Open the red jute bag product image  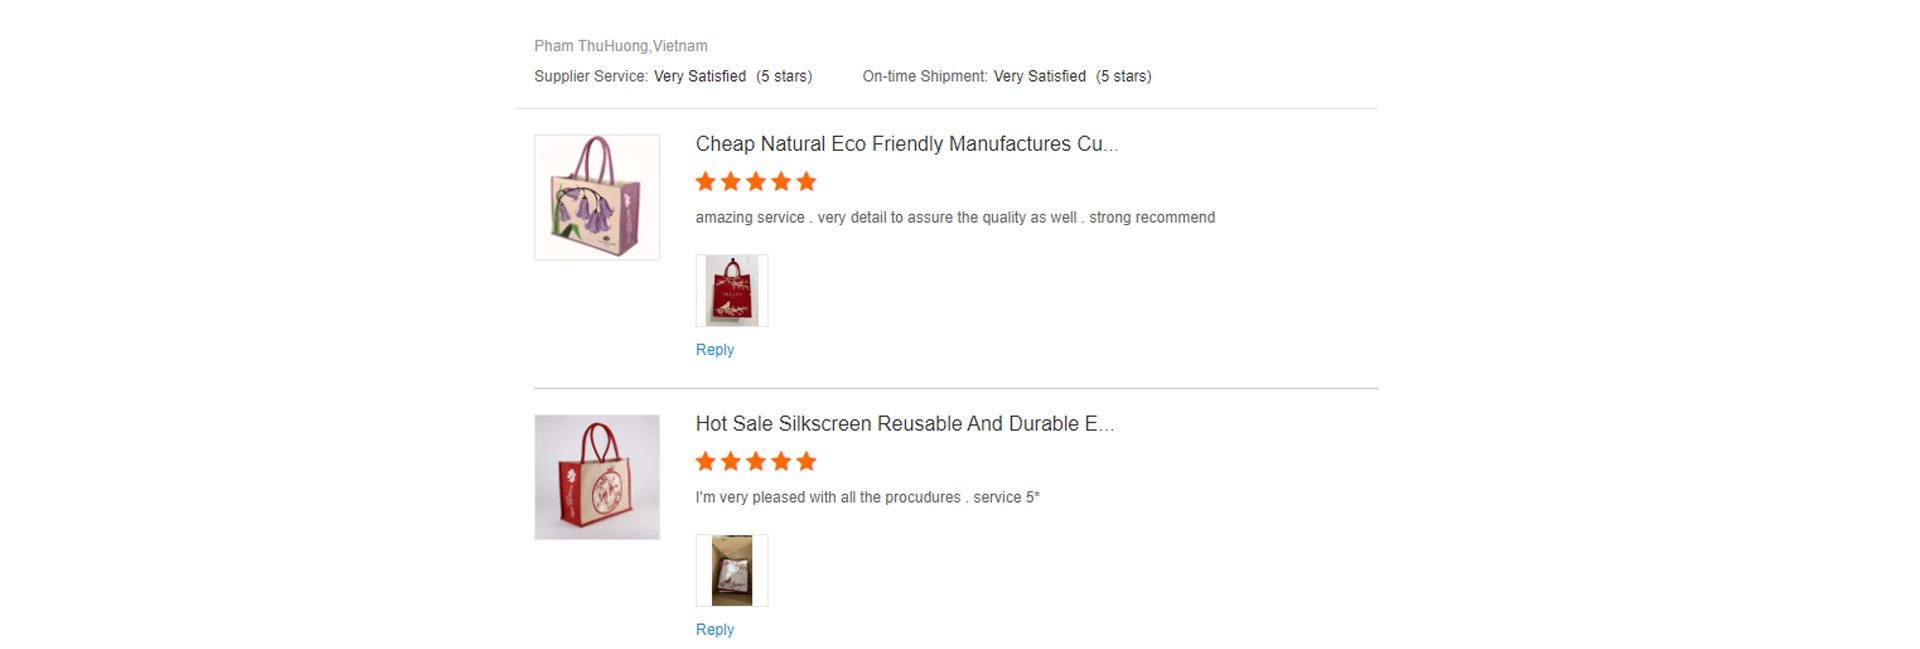(x=597, y=477)
